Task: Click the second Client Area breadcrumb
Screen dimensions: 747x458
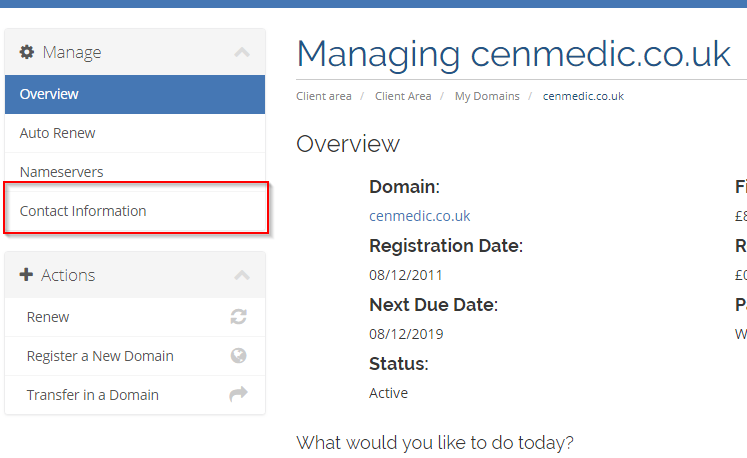Action: pyautogui.click(x=403, y=96)
